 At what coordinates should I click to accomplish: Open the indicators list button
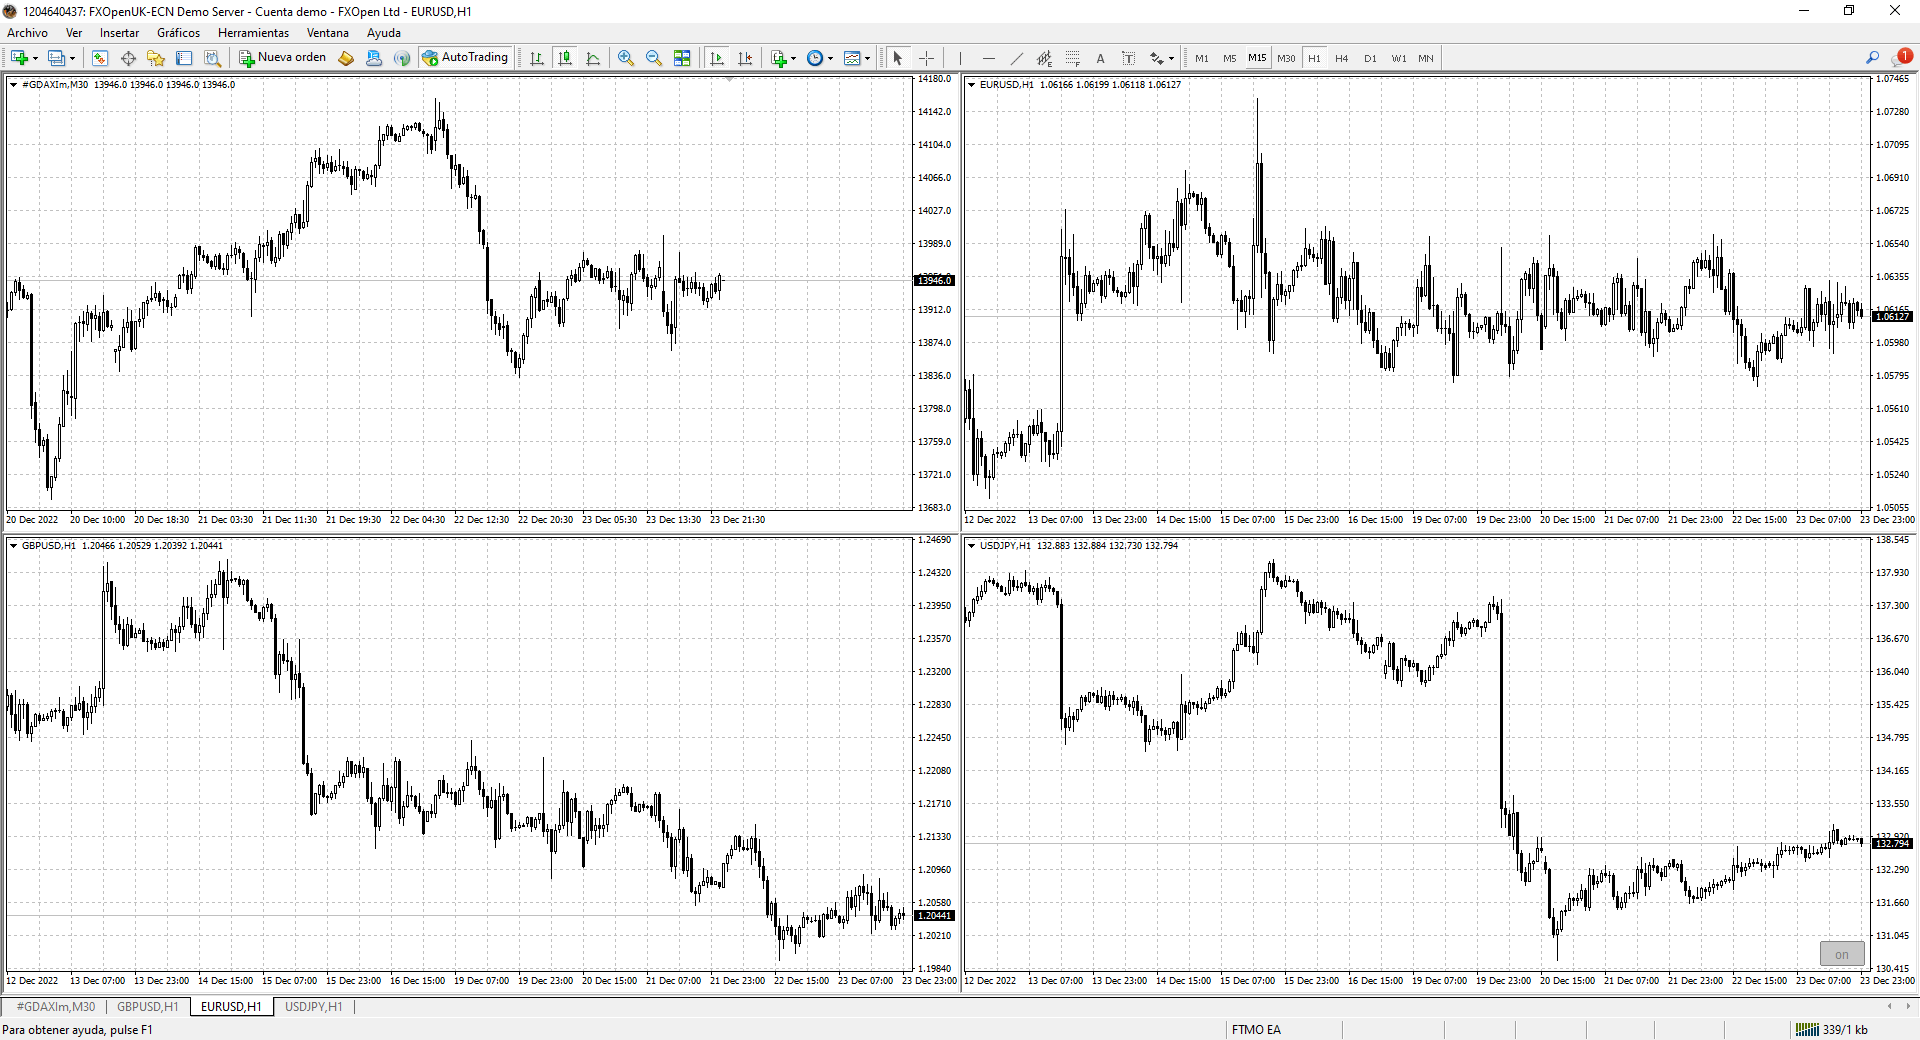coord(779,58)
